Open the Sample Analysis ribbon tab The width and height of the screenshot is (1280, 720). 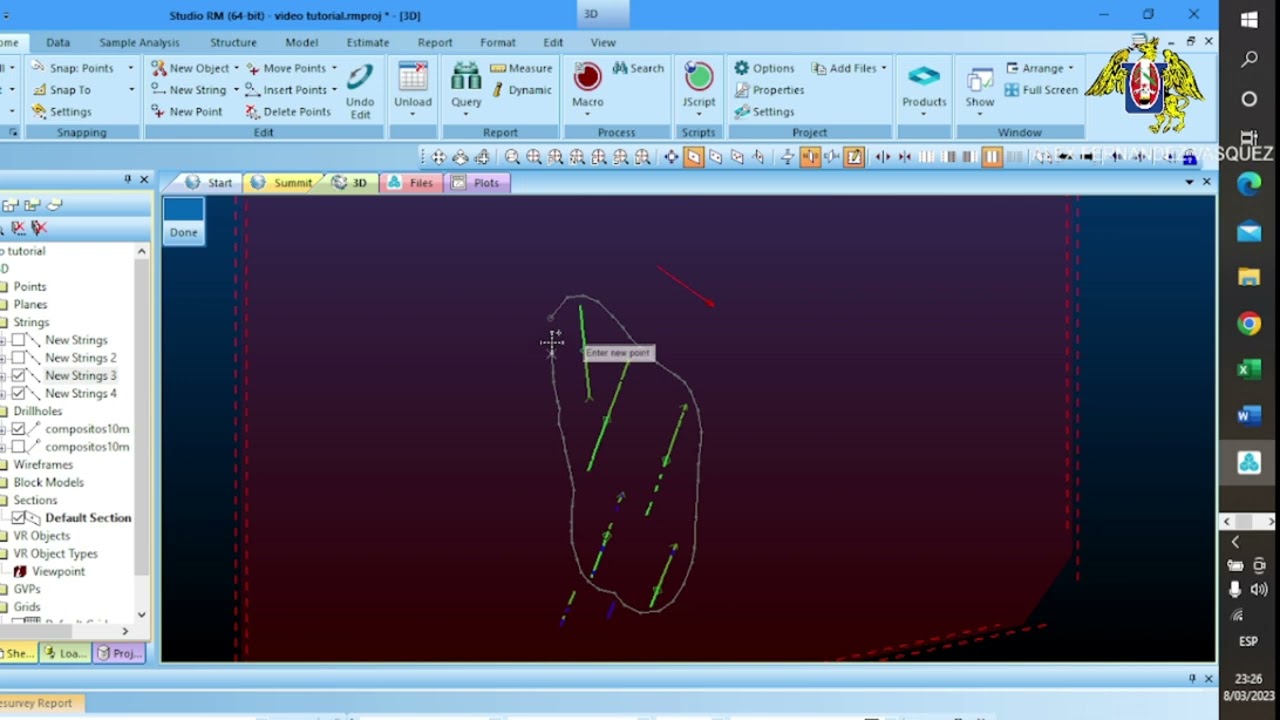(x=139, y=42)
